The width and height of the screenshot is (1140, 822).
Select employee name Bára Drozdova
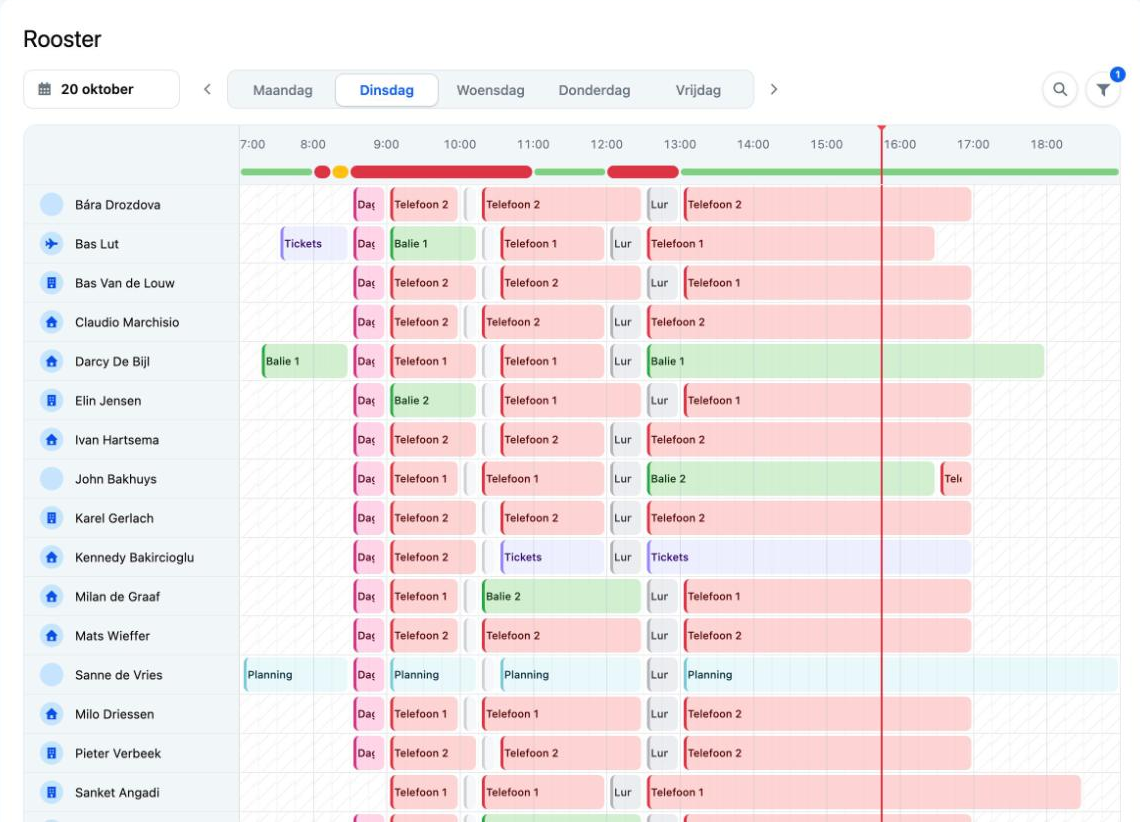pyautogui.click(x=118, y=205)
